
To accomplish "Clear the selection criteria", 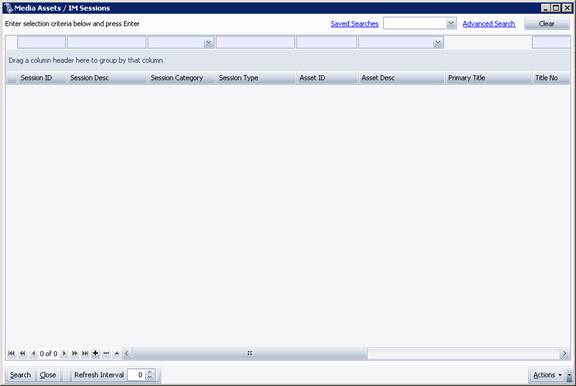I will pos(547,24).
